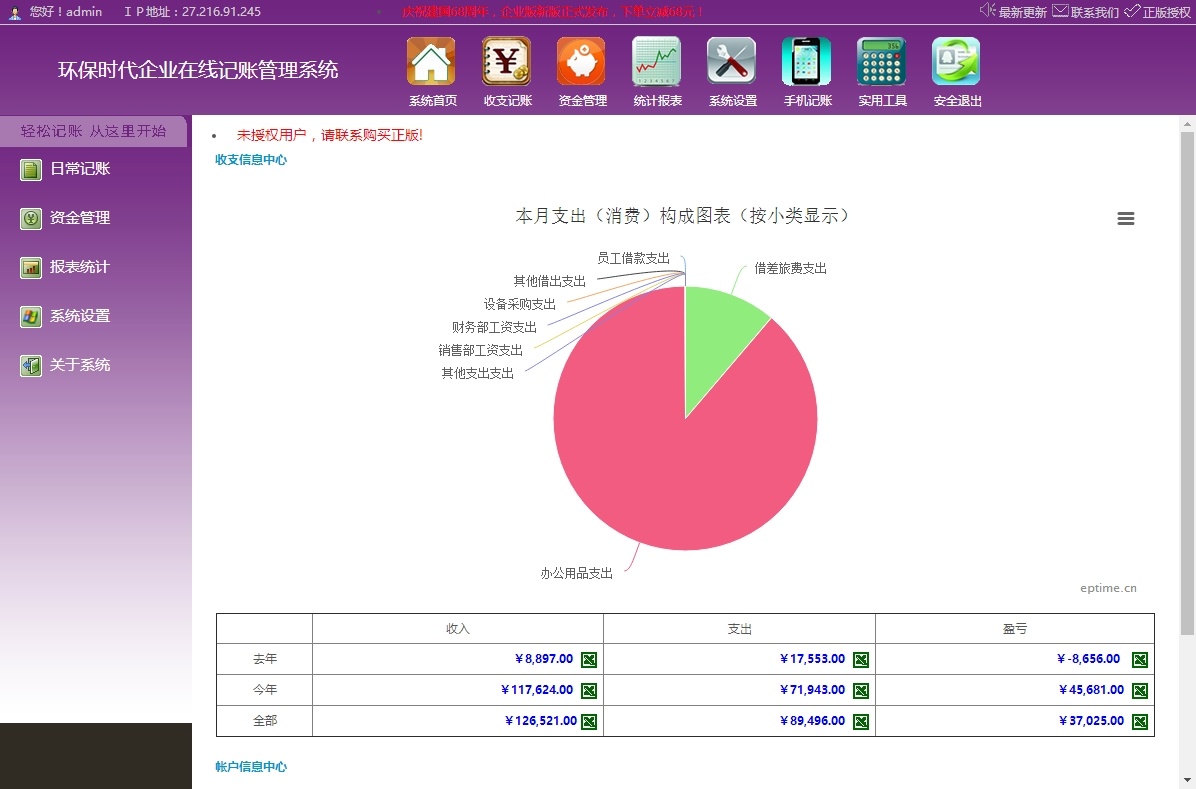Viewport: 1196px width, 789px height.
Task: Click the 帐户信息中心 link
Action: click(x=249, y=766)
